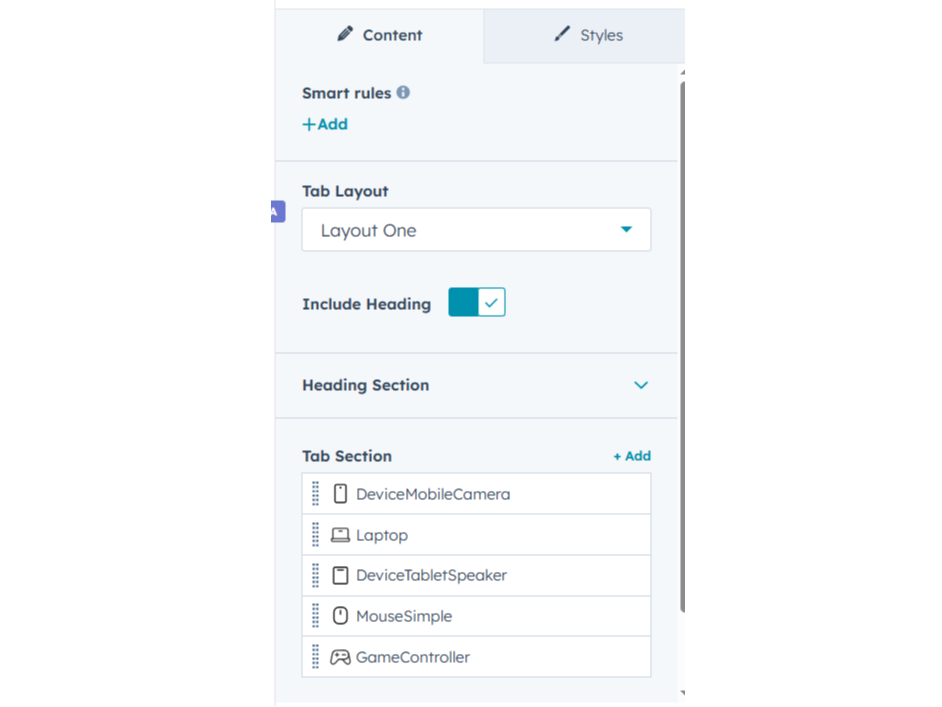Click the game controller icon
This screenshot has width=942, height=707.
[x=340, y=657]
